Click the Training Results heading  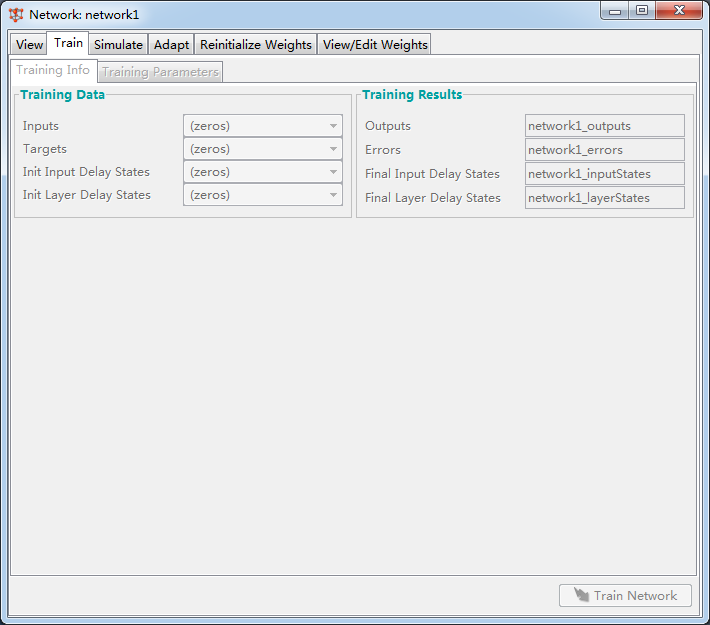coord(412,94)
